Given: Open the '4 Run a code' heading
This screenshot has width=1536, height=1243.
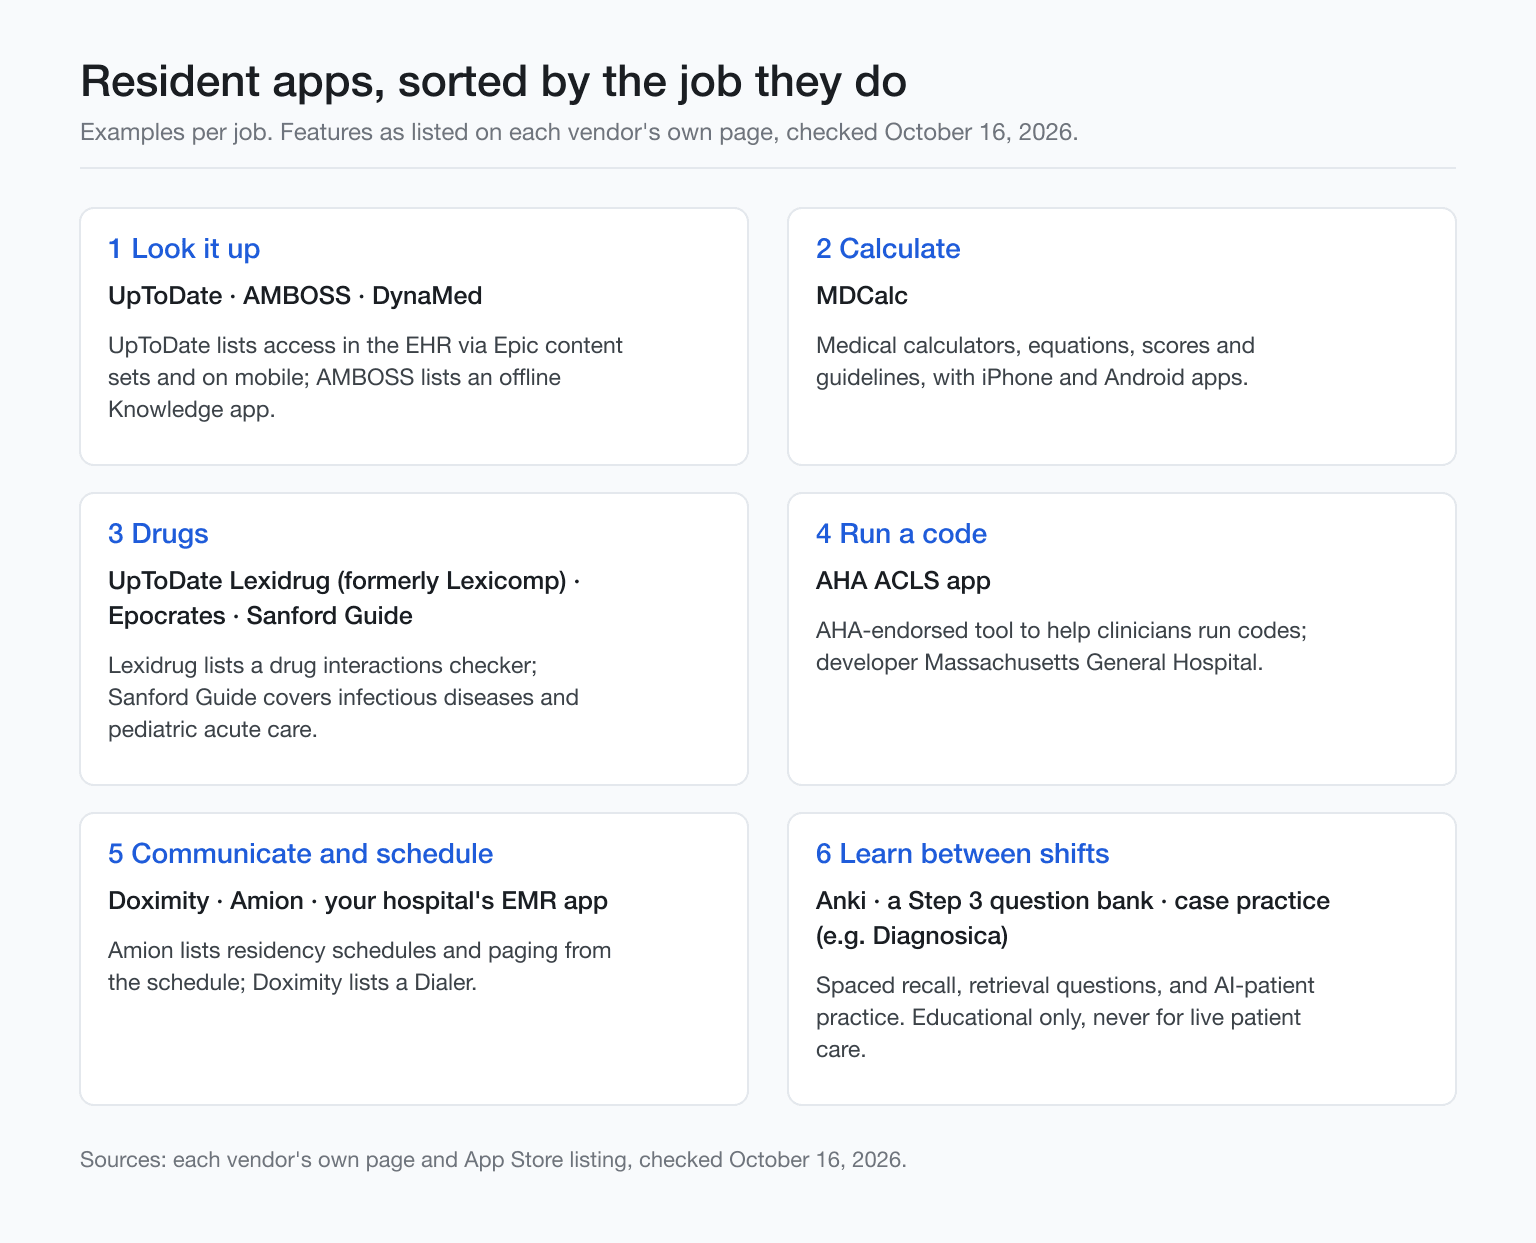Looking at the screenshot, I should click(x=901, y=534).
